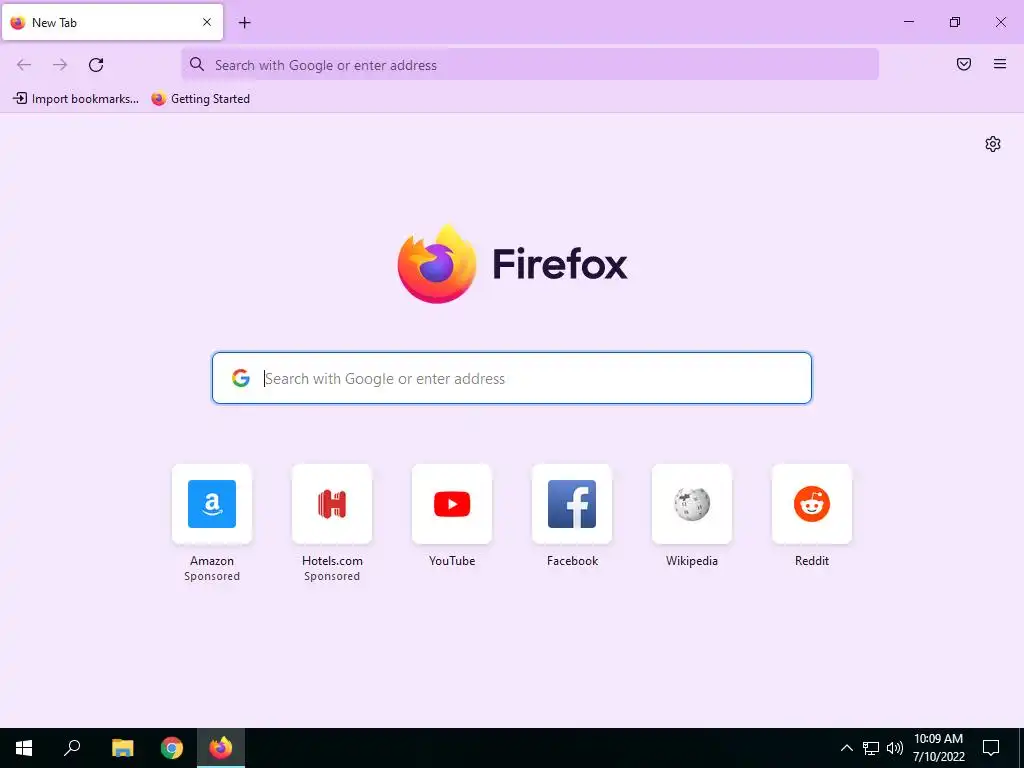Open the Hotels.com shortcut tile
Image resolution: width=1024 pixels, height=768 pixels.
(x=332, y=504)
